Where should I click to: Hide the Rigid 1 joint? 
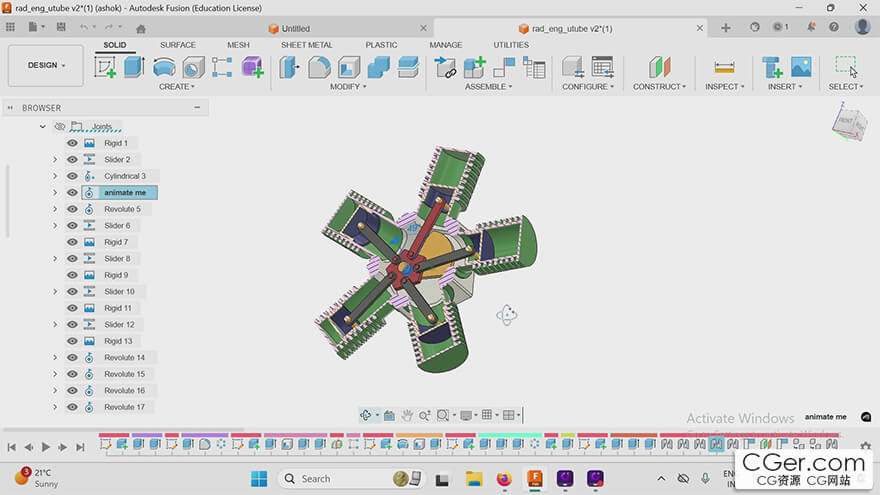(72, 143)
